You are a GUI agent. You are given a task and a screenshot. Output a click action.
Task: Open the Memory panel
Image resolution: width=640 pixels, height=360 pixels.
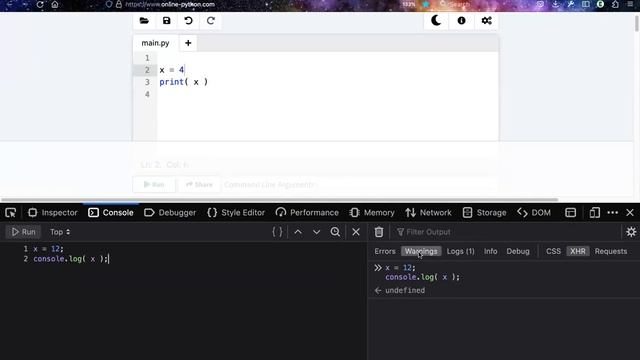pos(372,213)
